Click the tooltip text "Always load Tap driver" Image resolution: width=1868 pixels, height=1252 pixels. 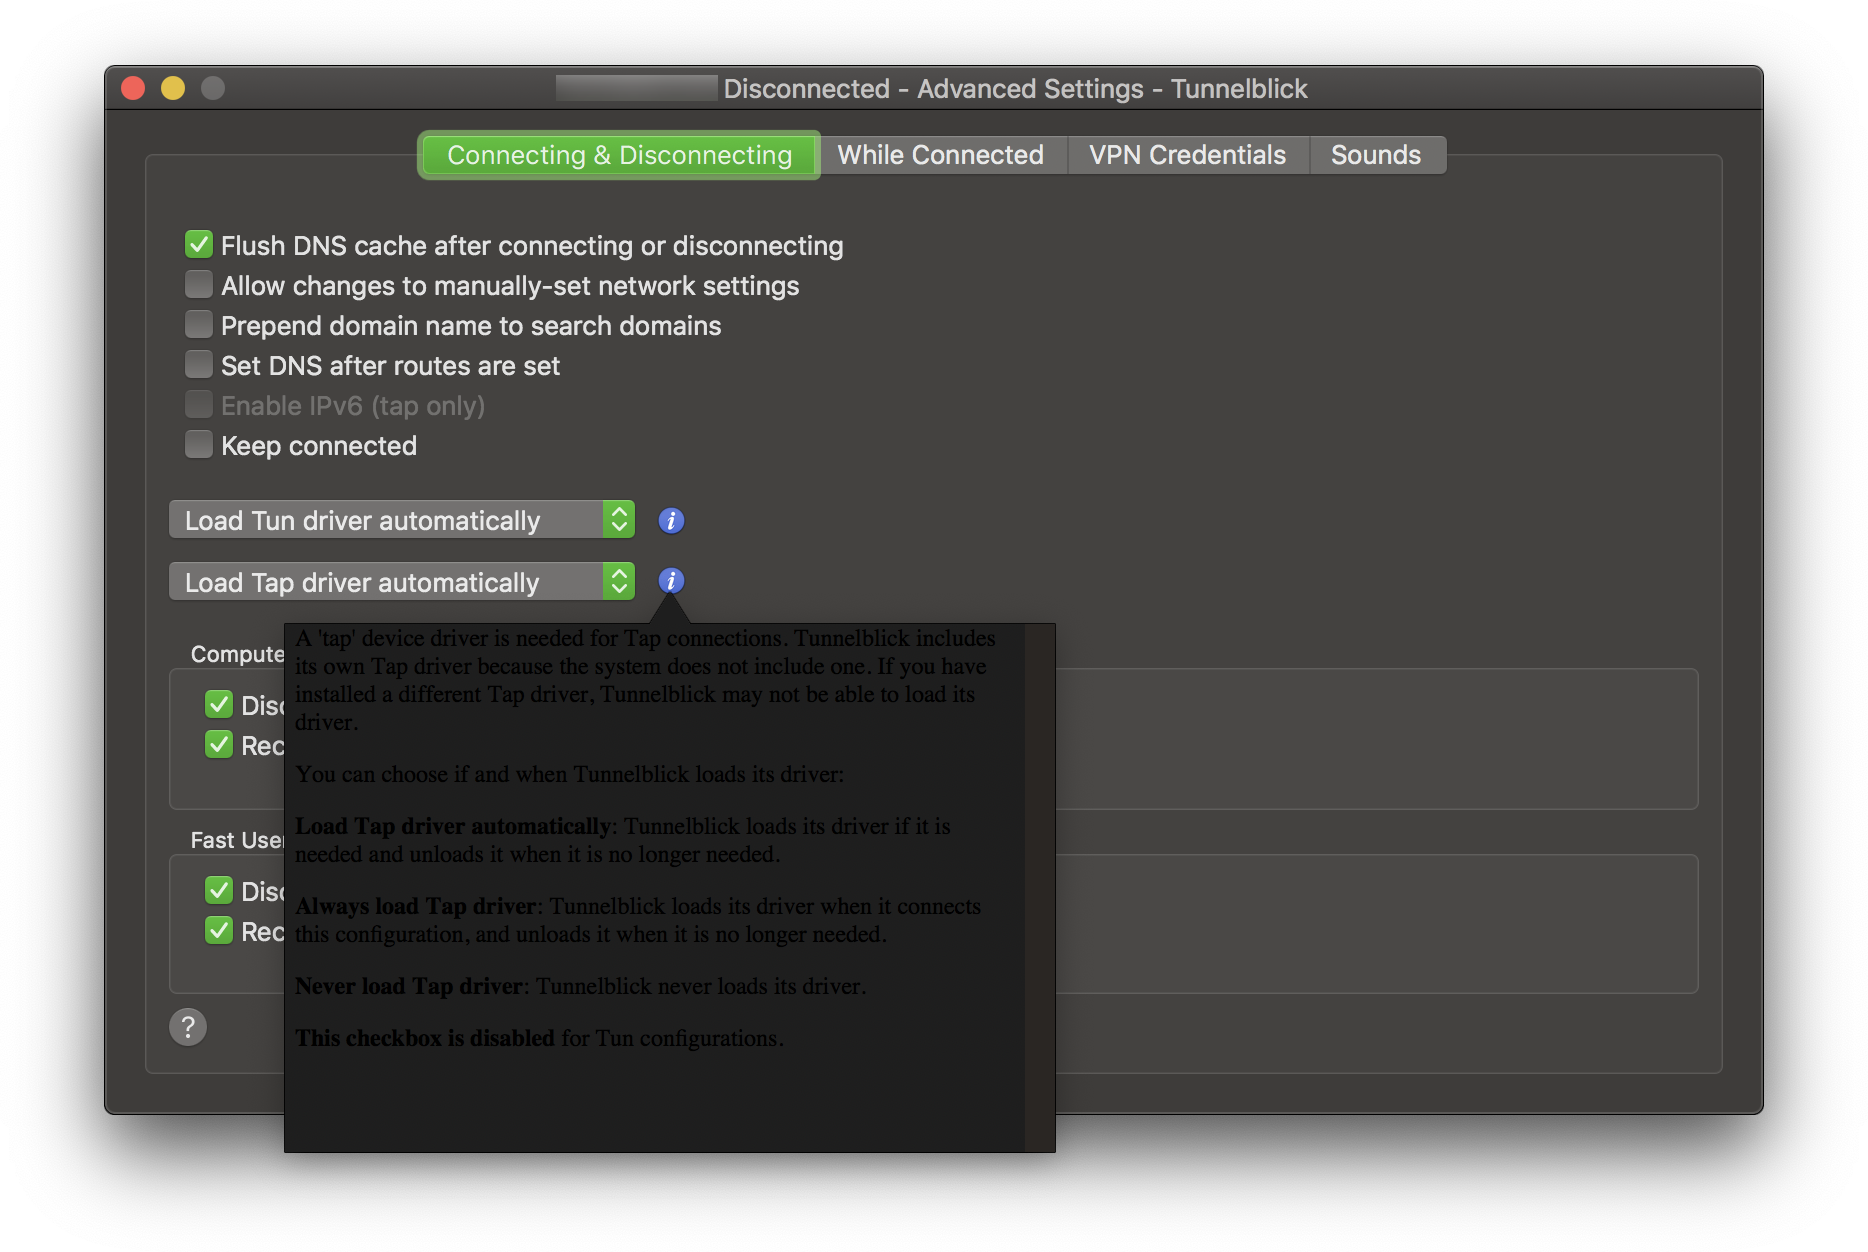pyautogui.click(x=416, y=906)
